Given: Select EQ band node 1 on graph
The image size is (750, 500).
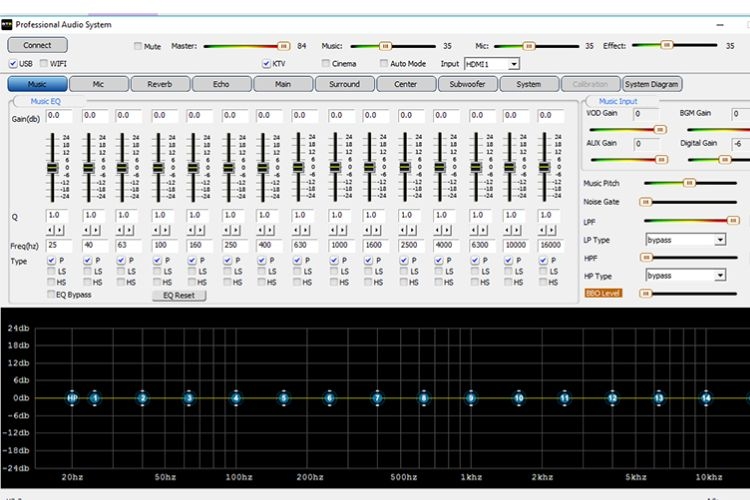Looking at the screenshot, I should (95, 398).
